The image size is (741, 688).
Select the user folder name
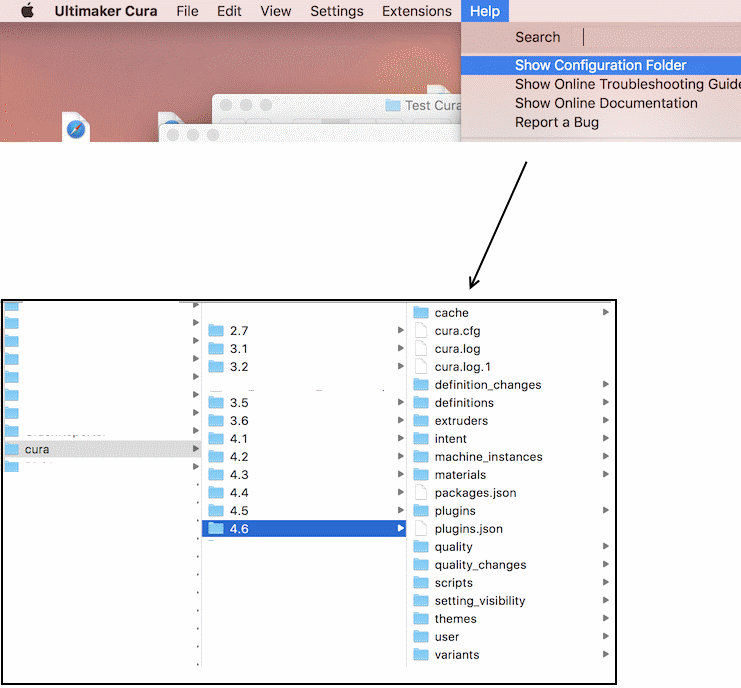click(447, 637)
